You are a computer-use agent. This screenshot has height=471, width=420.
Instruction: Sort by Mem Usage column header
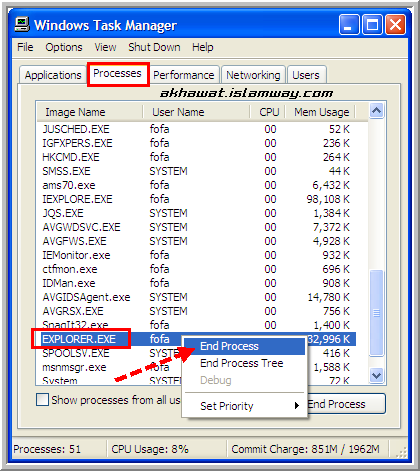(321, 112)
